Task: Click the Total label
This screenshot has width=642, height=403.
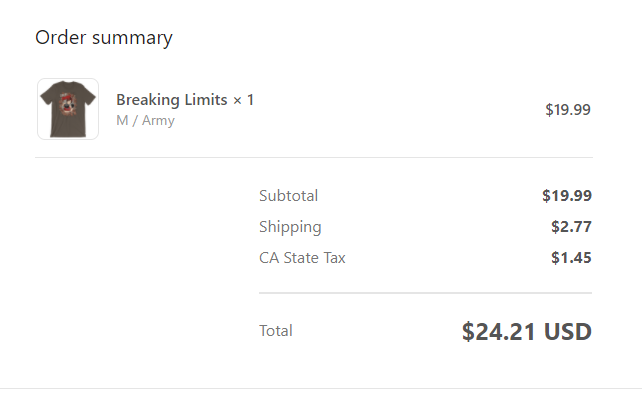Action: pyautogui.click(x=276, y=331)
